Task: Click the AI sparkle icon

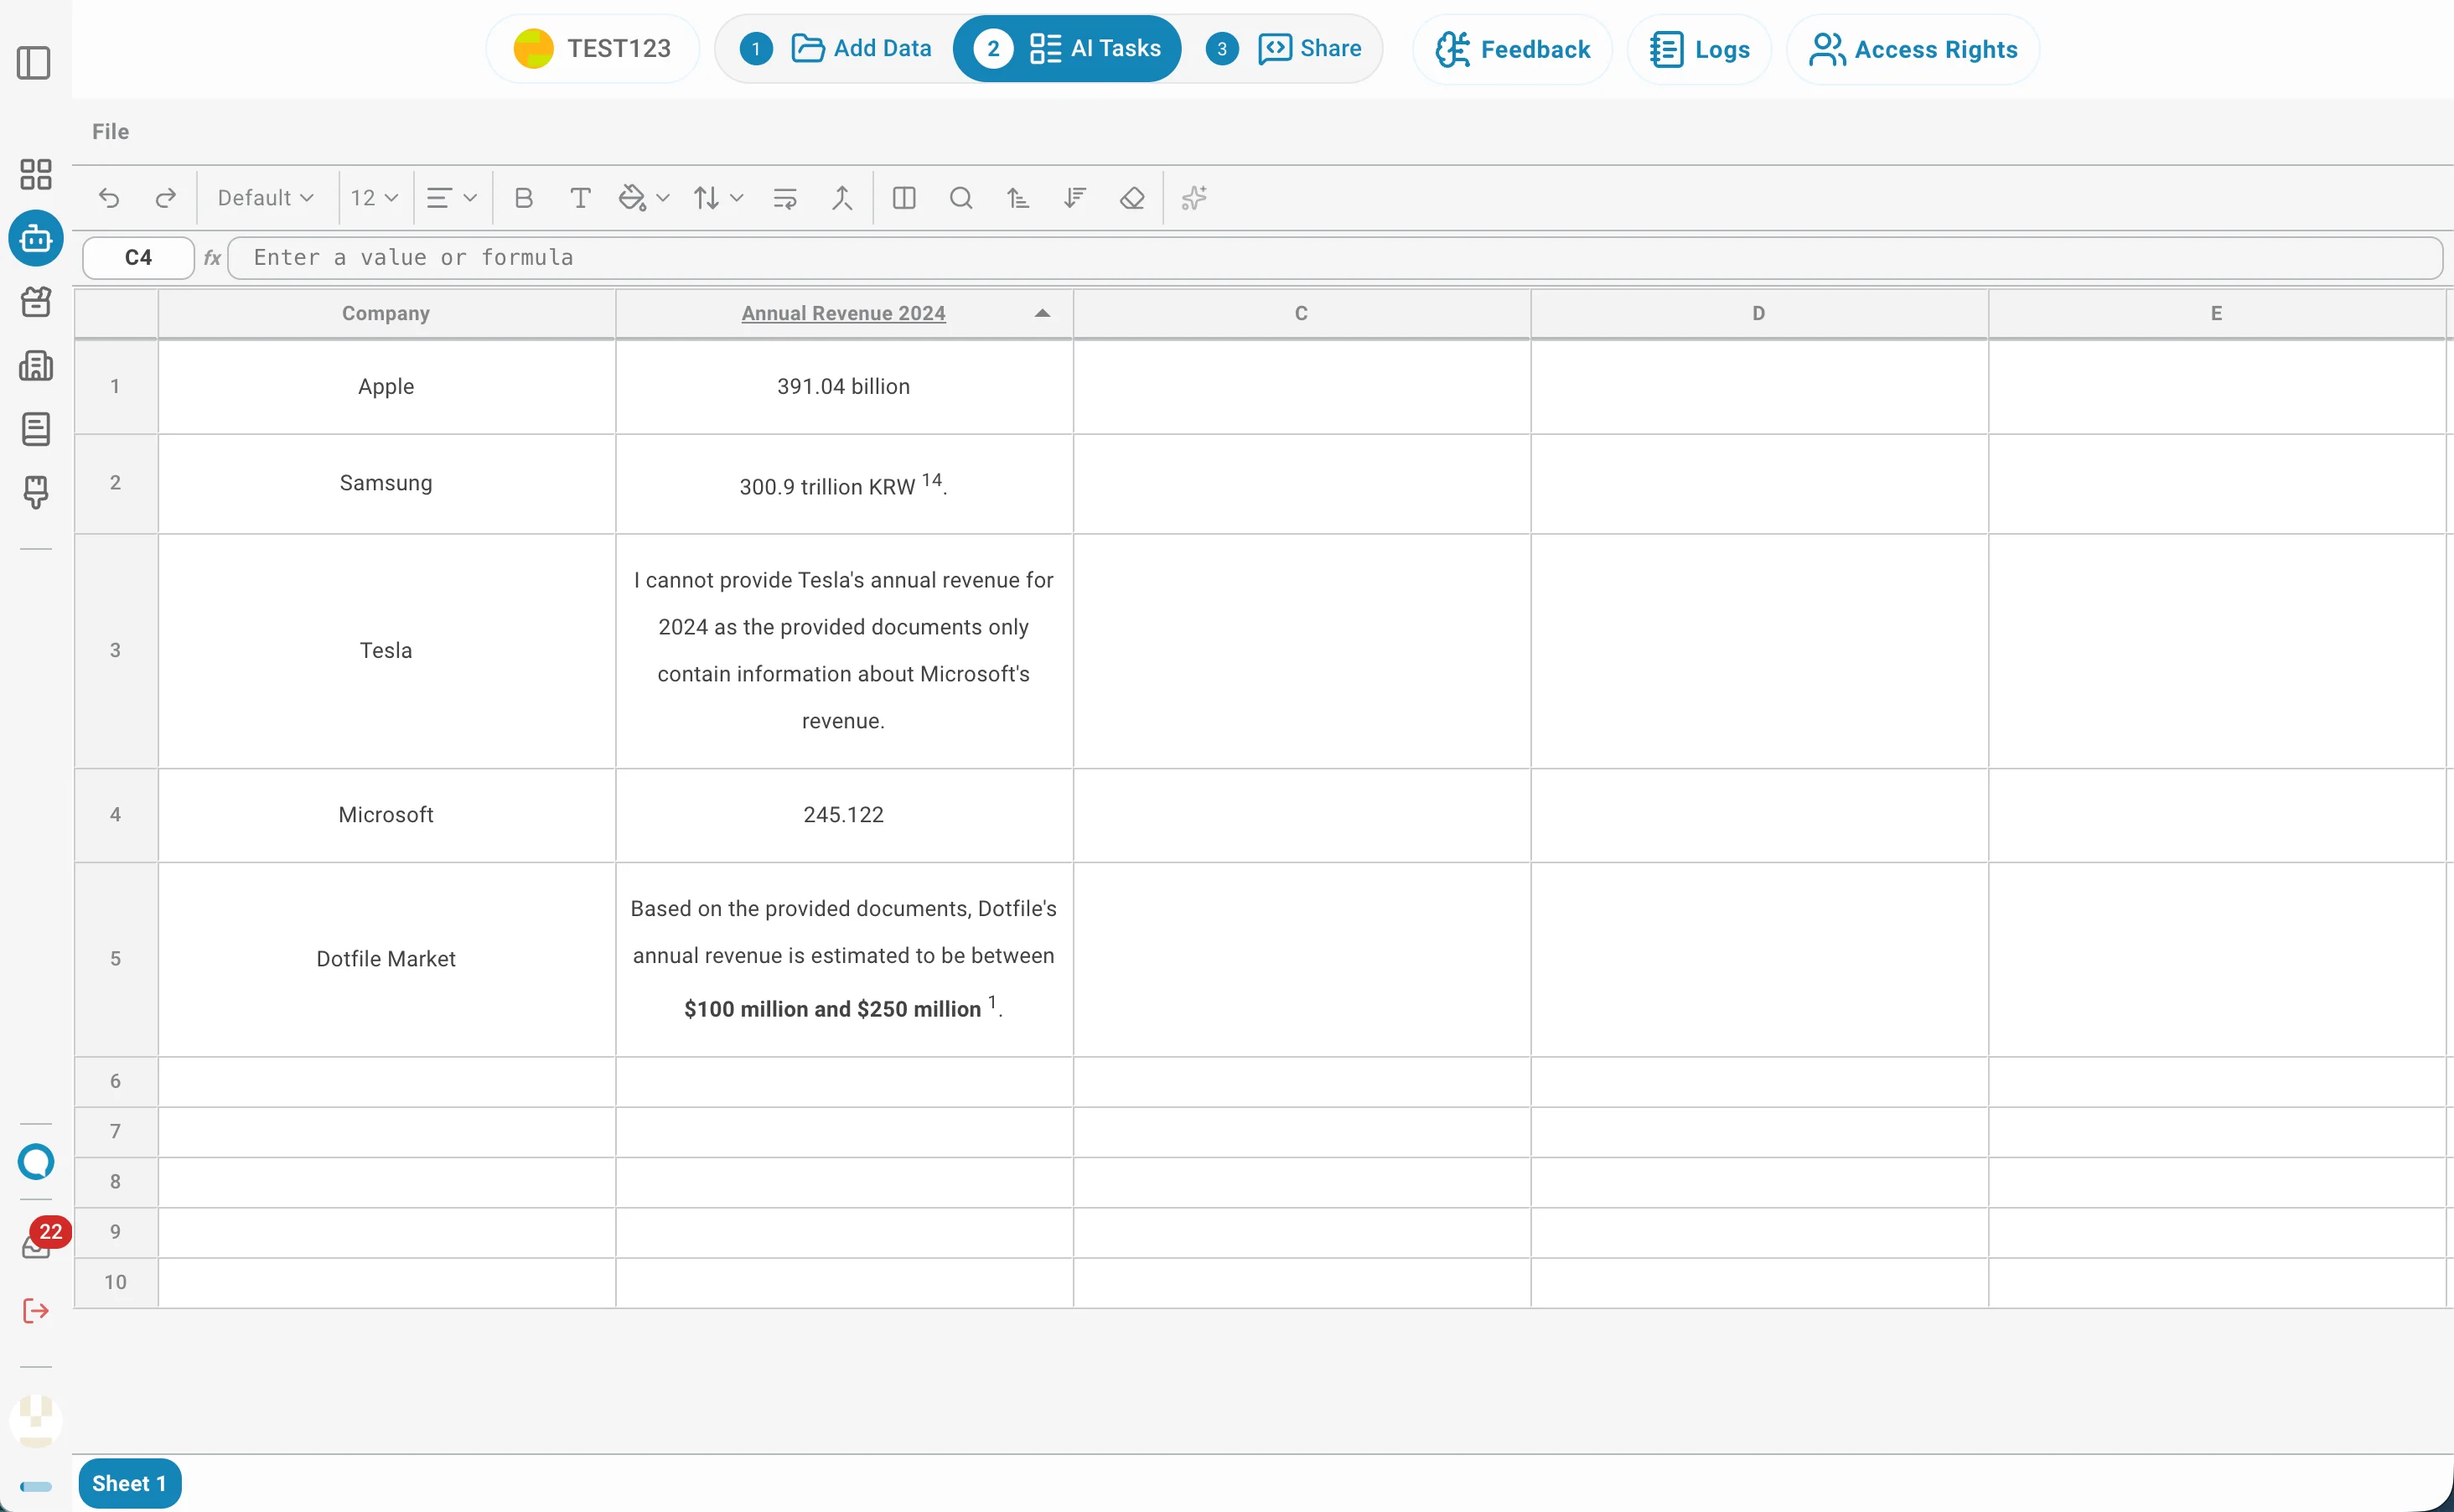Action: pyautogui.click(x=1194, y=198)
